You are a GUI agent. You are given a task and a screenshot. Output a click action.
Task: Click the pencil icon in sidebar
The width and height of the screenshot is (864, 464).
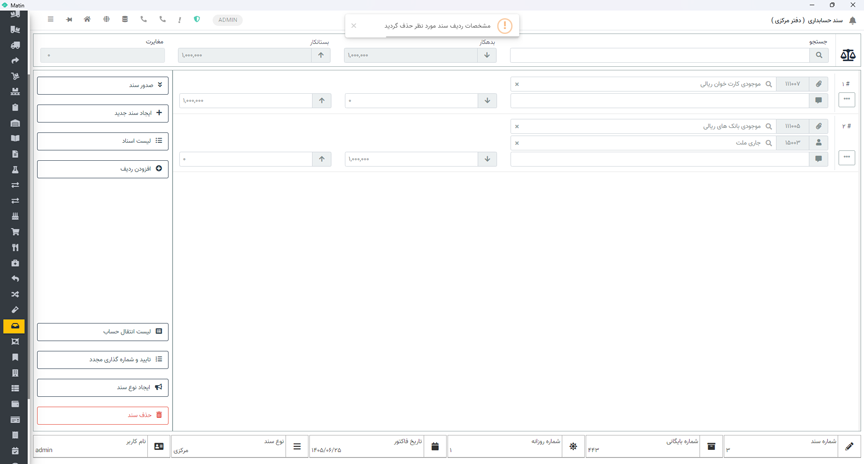click(x=15, y=310)
